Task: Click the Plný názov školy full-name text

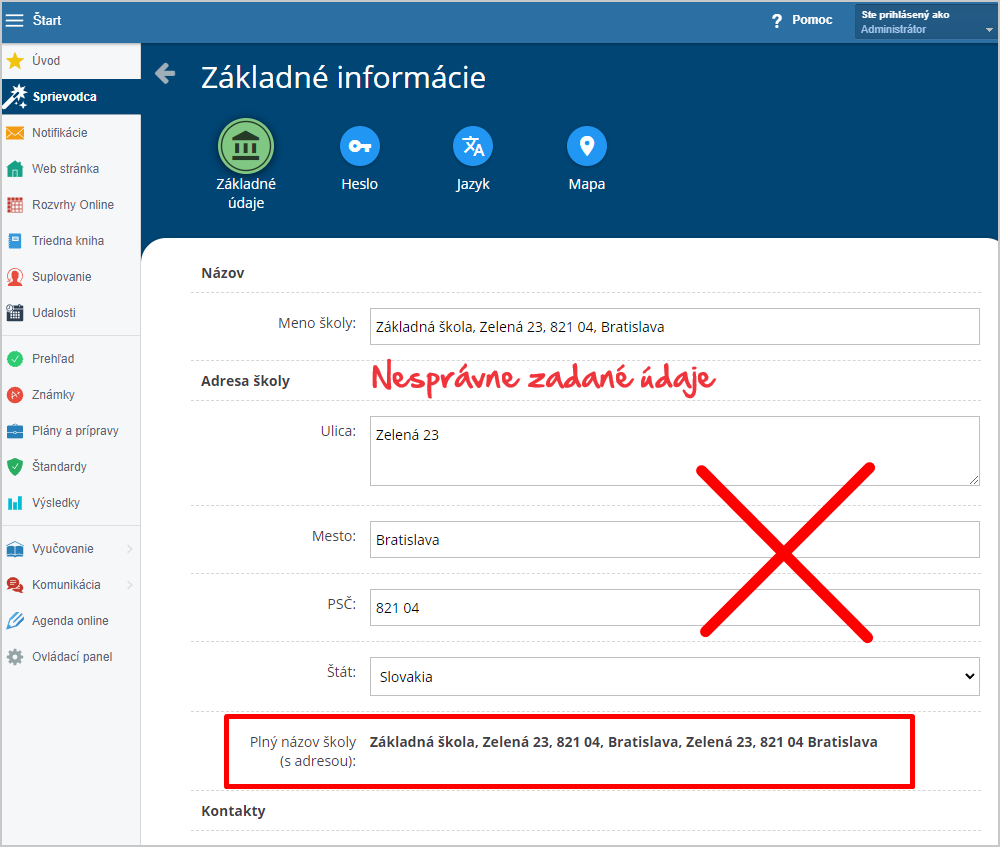Action: (624, 742)
